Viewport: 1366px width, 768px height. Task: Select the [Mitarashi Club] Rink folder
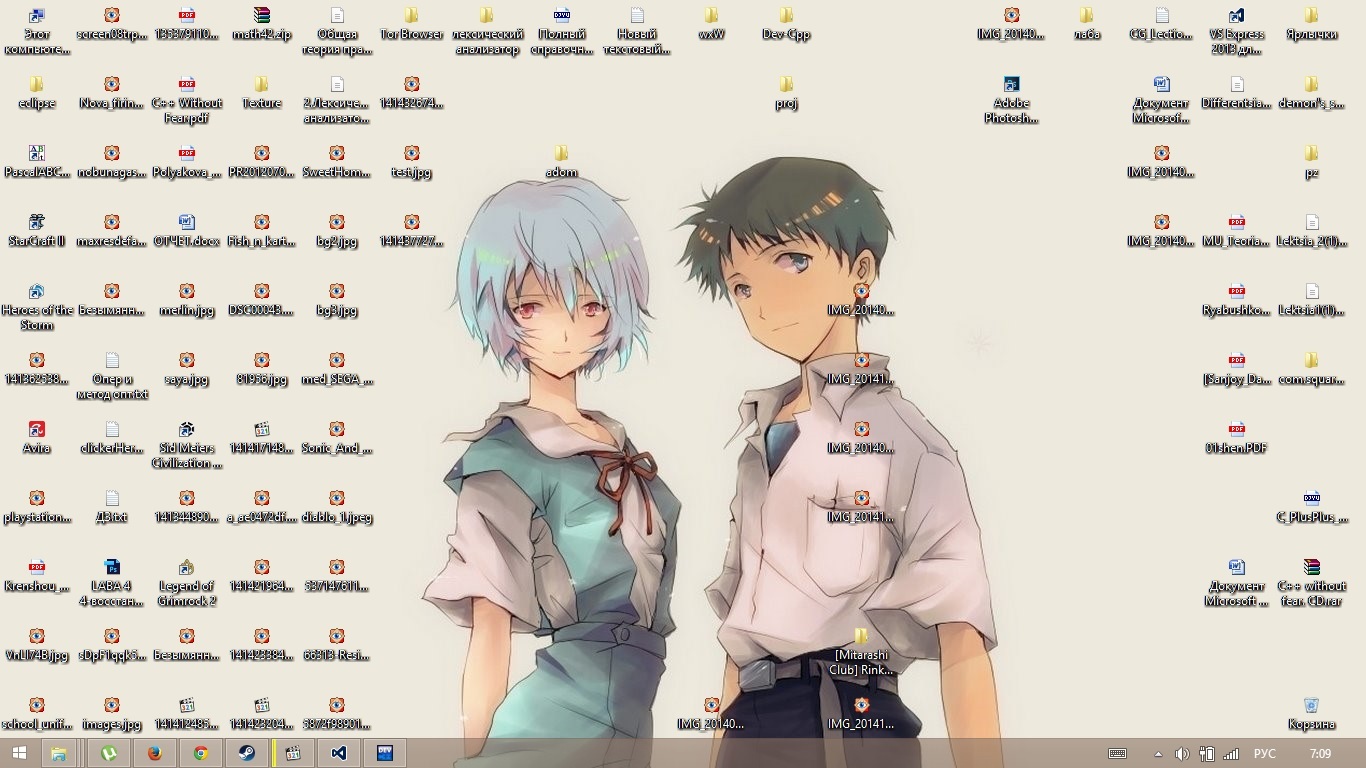[861, 652]
